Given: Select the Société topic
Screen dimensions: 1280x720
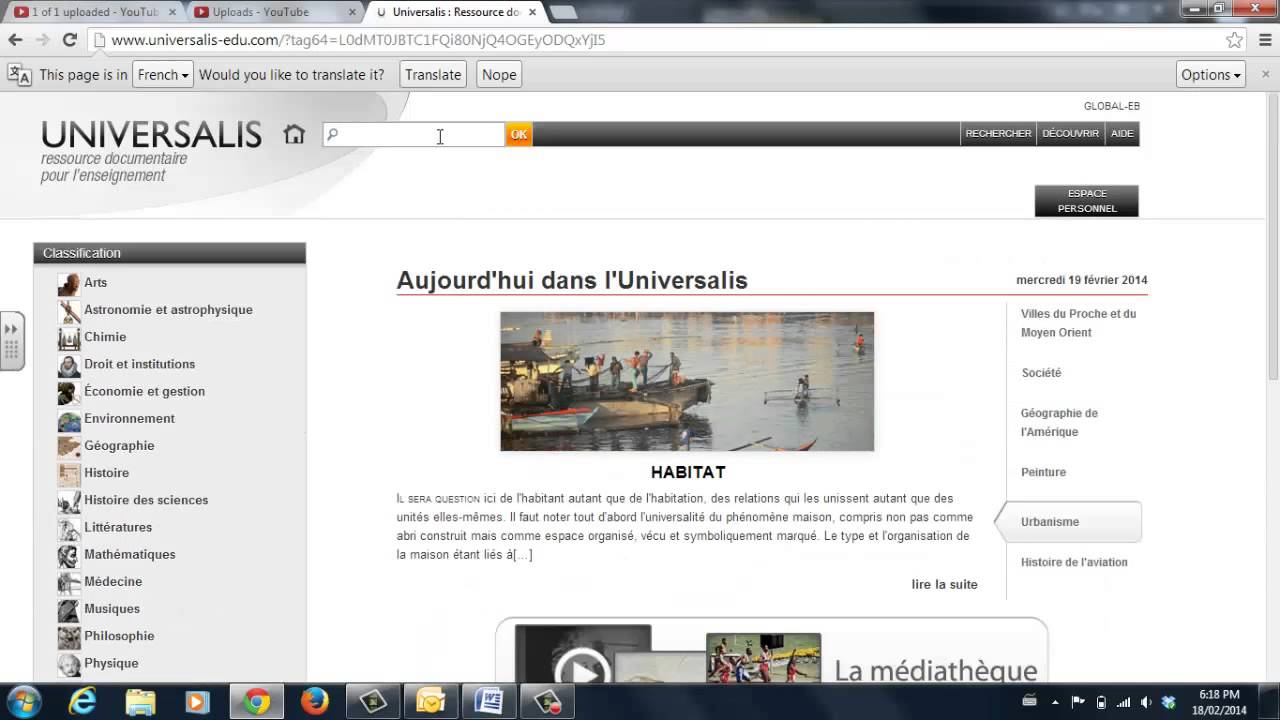Looking at the screenshot, I should (x=1041, y=373).
